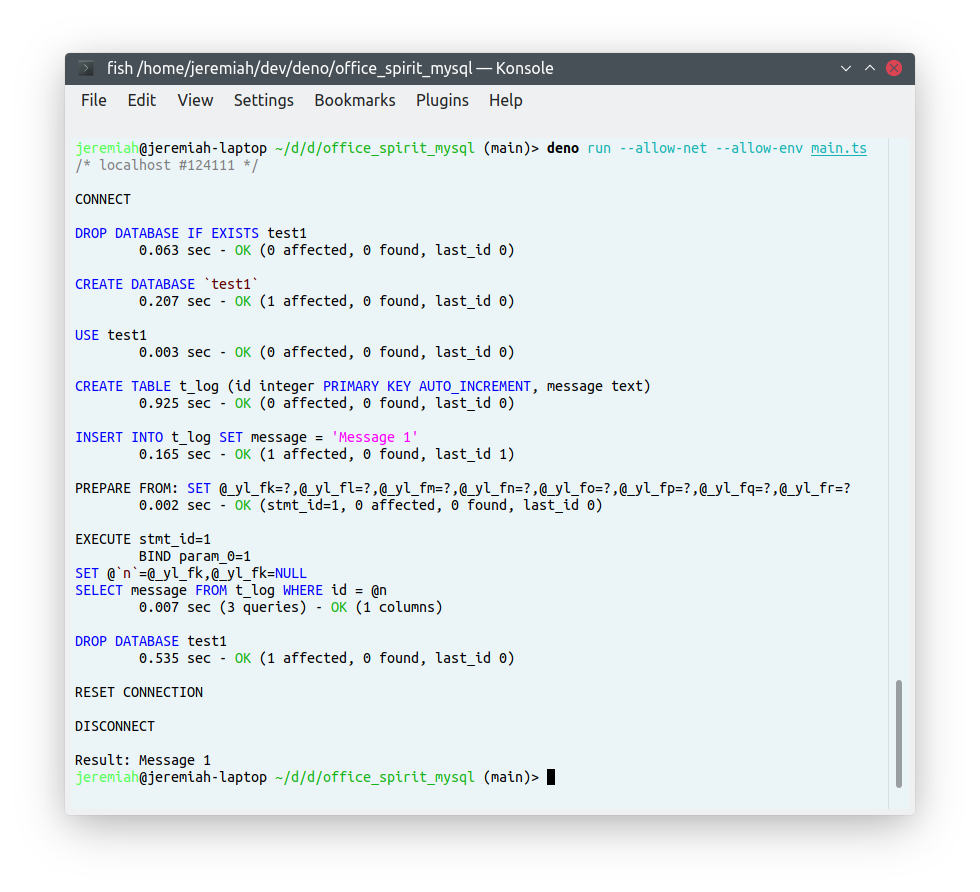Open the Settings menu
The width and height of the screenshot is (980, 892).
pos(264,100)
